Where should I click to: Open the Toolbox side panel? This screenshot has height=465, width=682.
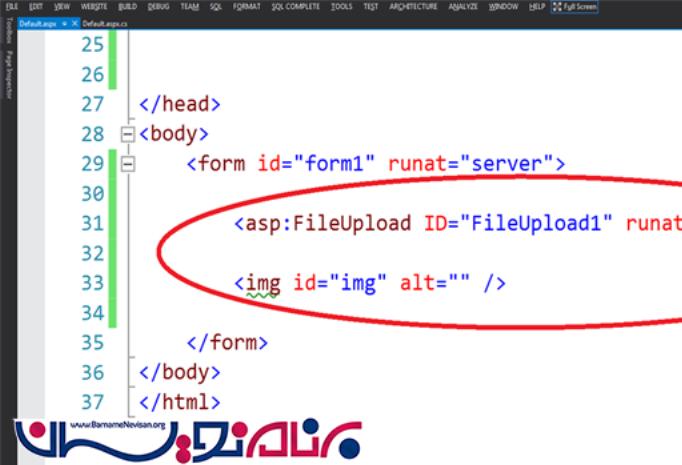[x=8, y=30]
